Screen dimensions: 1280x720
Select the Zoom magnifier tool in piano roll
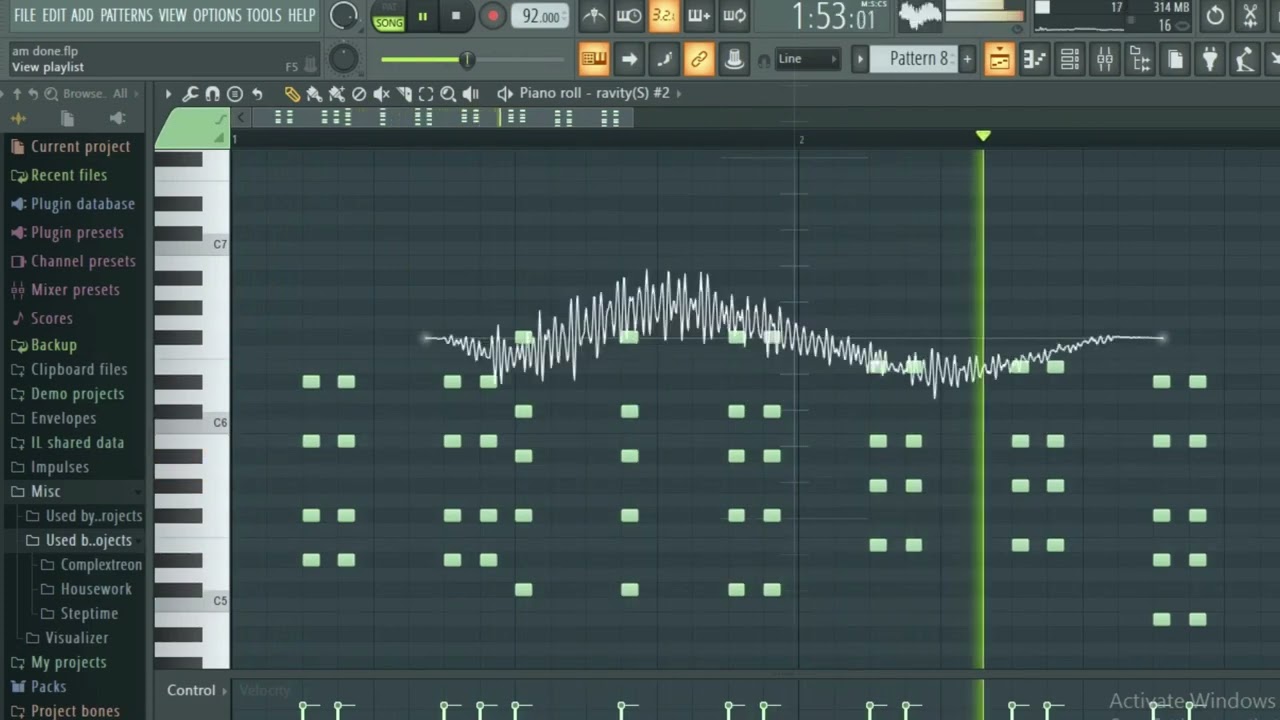coord(448,94)
